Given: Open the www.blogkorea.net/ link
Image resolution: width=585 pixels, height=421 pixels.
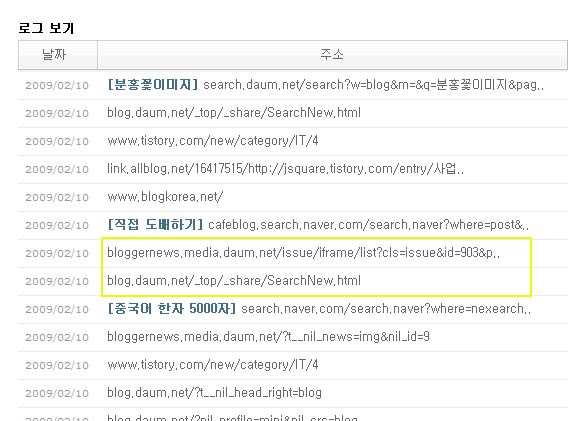Looking at the screenshot, I should point(165,197).
